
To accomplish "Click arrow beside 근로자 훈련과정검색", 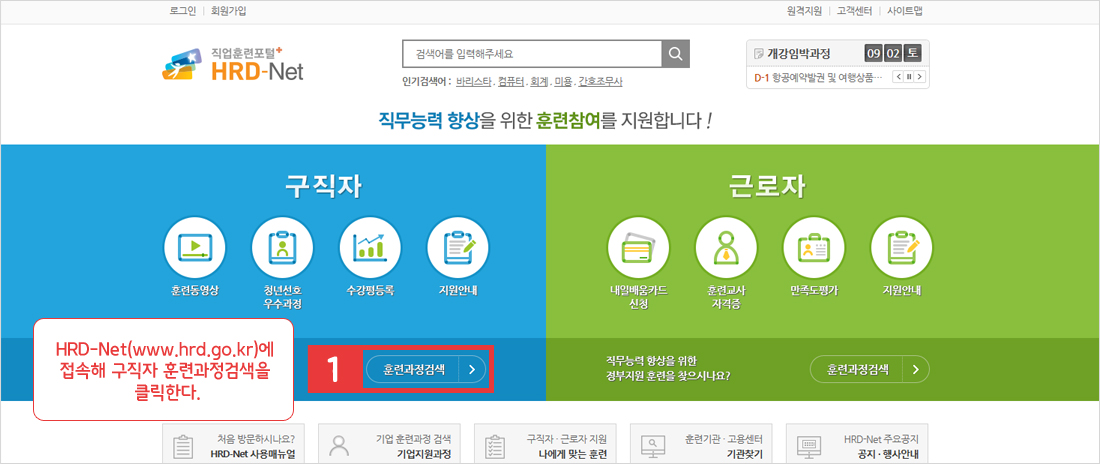I will (x=917, y=369).
